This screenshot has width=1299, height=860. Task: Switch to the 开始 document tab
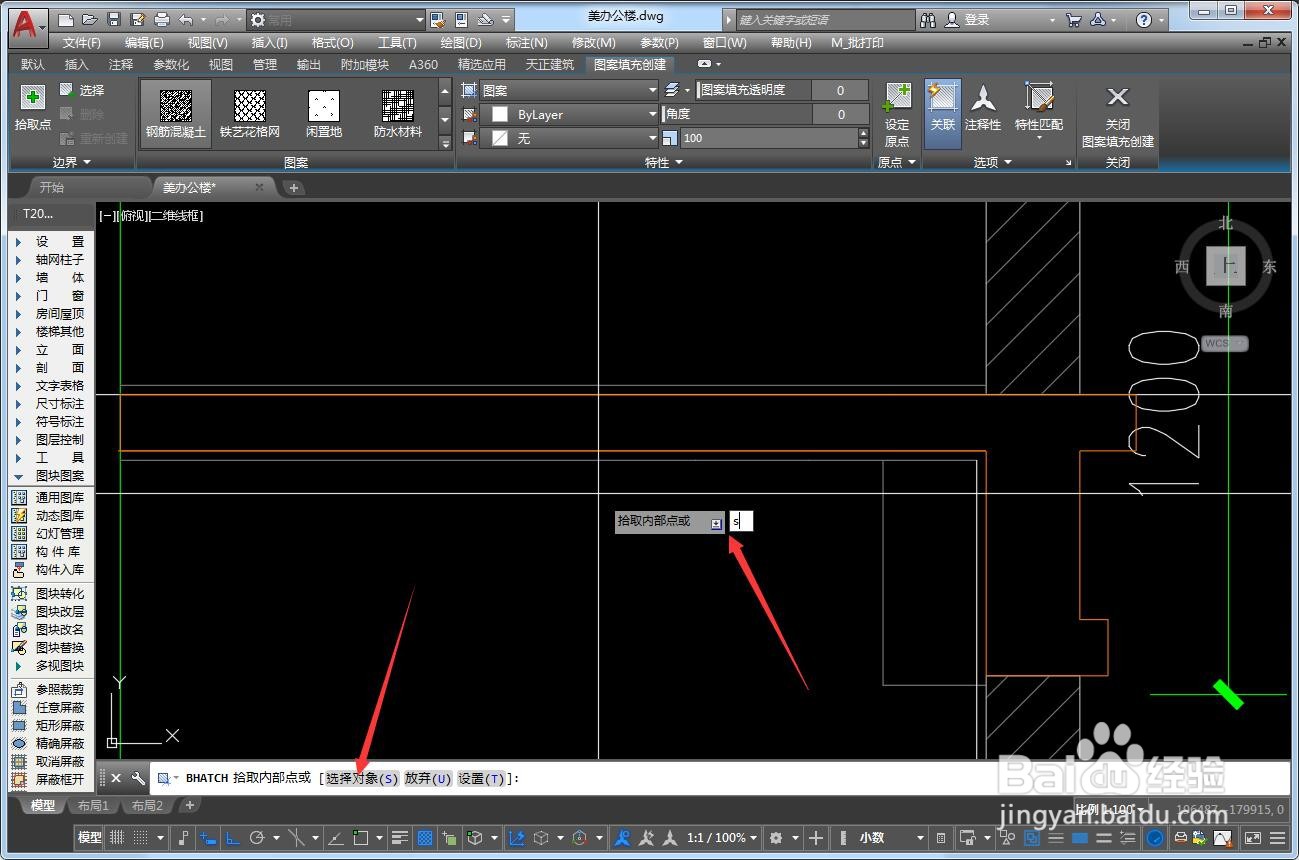(51, 187)
